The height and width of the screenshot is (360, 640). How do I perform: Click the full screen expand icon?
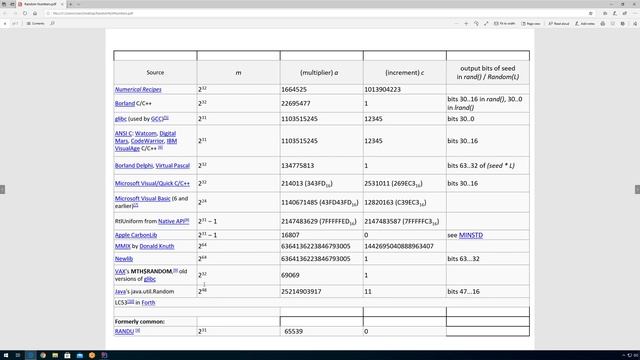pos(486,24)
